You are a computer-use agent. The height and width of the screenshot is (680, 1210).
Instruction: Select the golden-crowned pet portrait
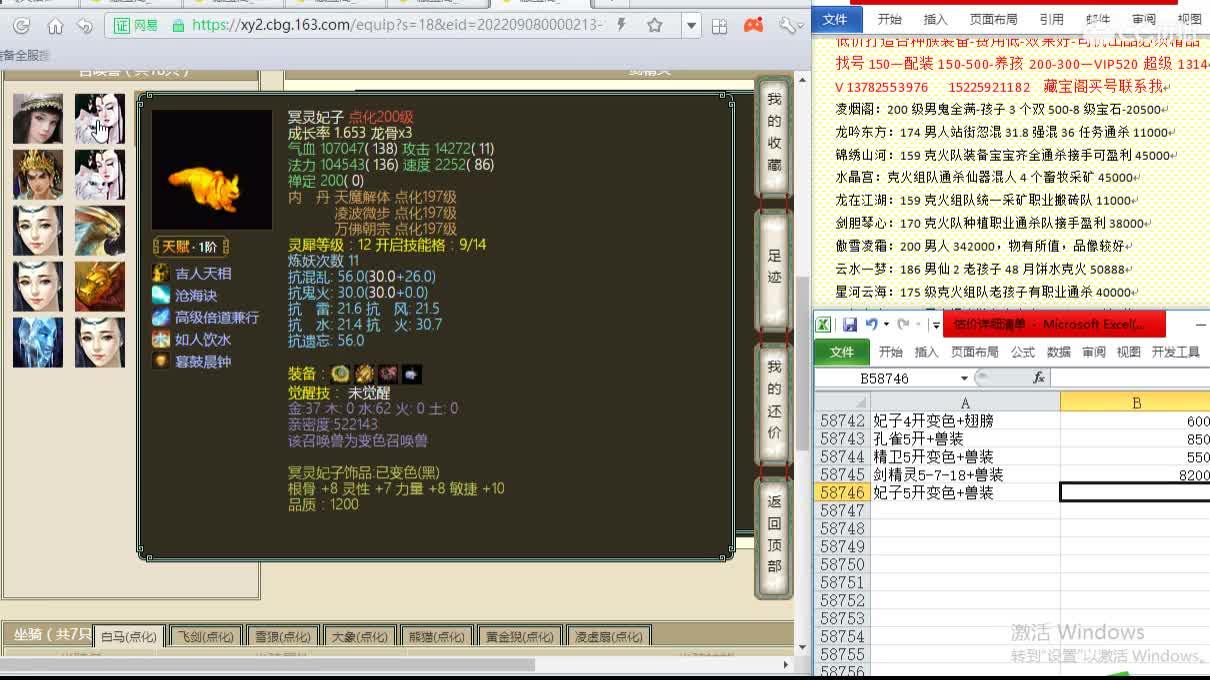click(x=38, y=175)
